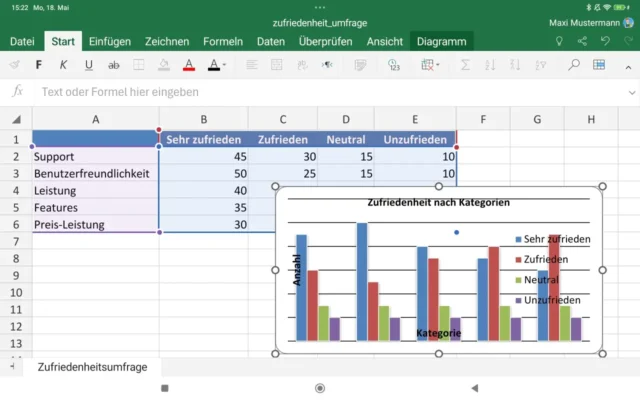Collapse the ribbon with chevron
Screen dimensions: 640x400
click(x=628, y=67)
